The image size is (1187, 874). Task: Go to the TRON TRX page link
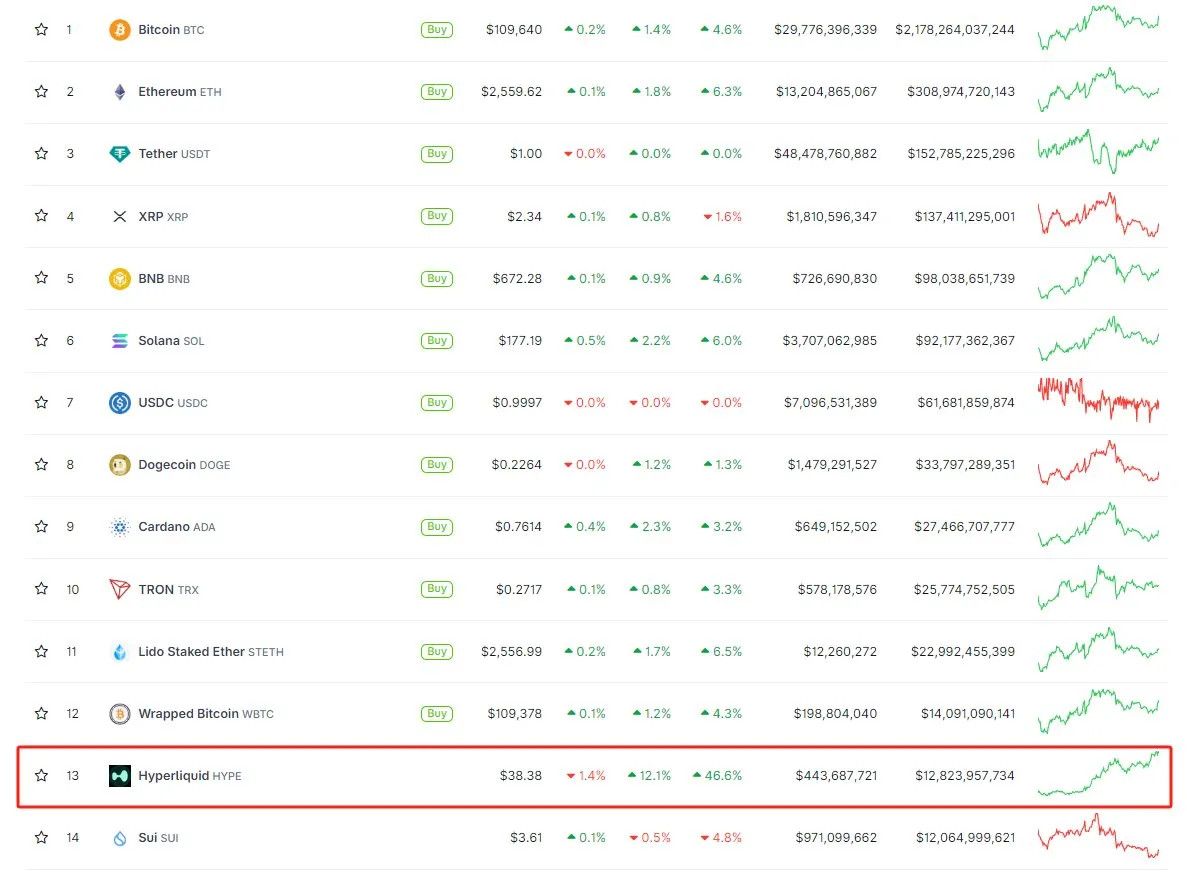[x=168, y=589]
